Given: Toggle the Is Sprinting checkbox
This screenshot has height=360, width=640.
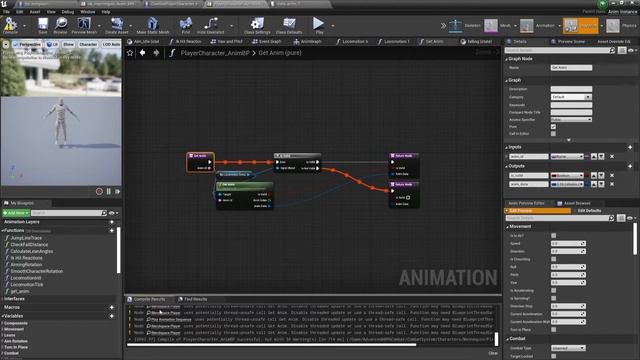Looking at the screenshot, I should [x=553, y=298].
